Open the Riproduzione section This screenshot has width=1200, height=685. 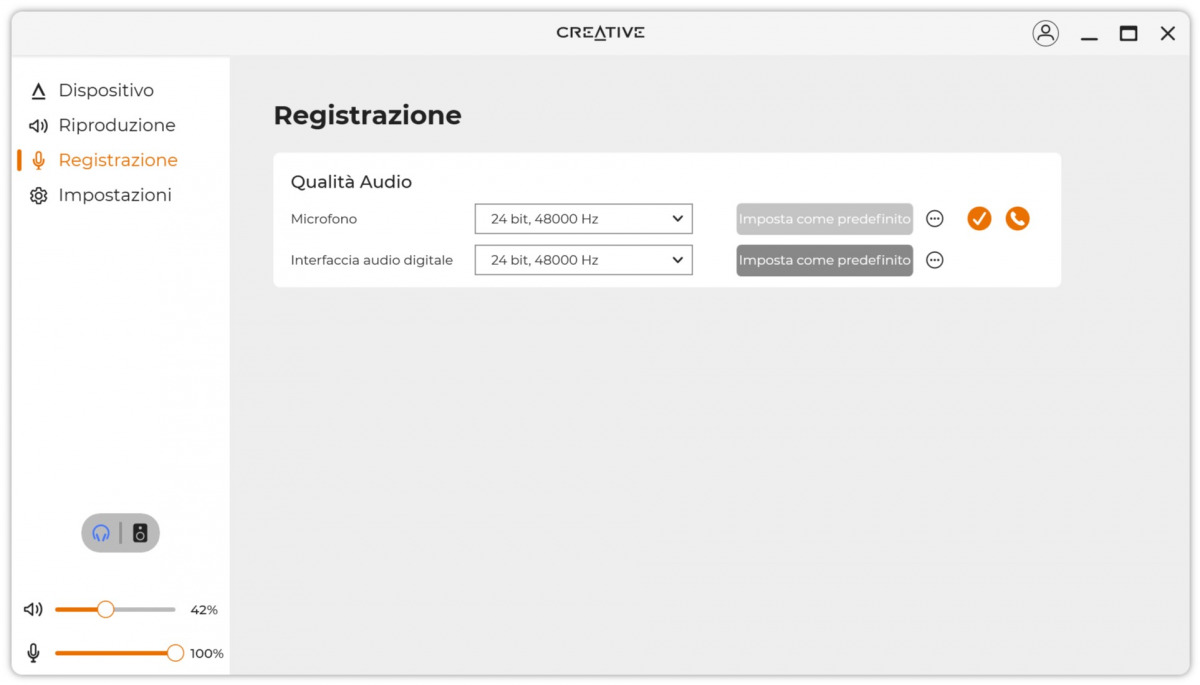tap(116, 126)
